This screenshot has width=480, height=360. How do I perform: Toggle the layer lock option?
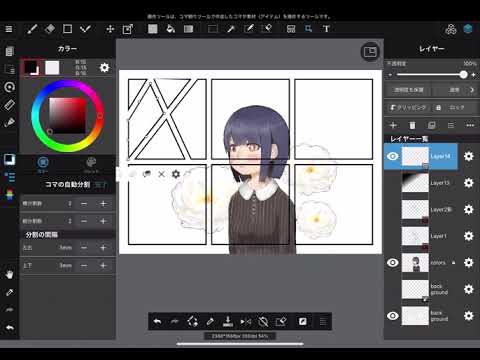point(453,107)
